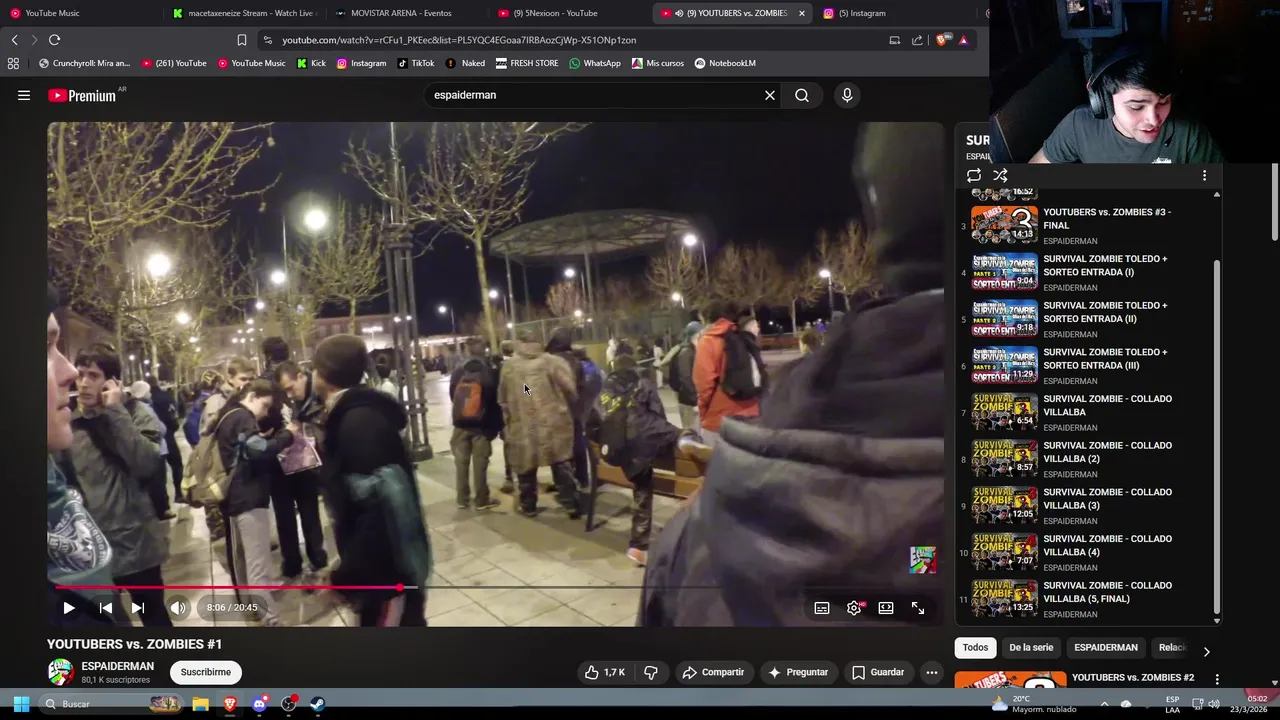Image resolution: width=1280 pixels, height=720 pixels.
Task: Open the playlist options three-dot menu
Action: (x=1204, y=175)
